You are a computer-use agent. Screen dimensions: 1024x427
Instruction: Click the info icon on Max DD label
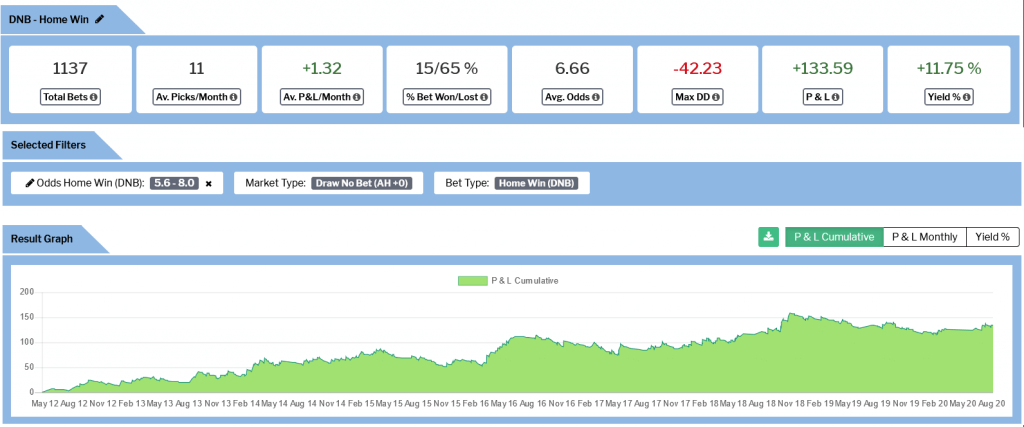tap(717, 97)
